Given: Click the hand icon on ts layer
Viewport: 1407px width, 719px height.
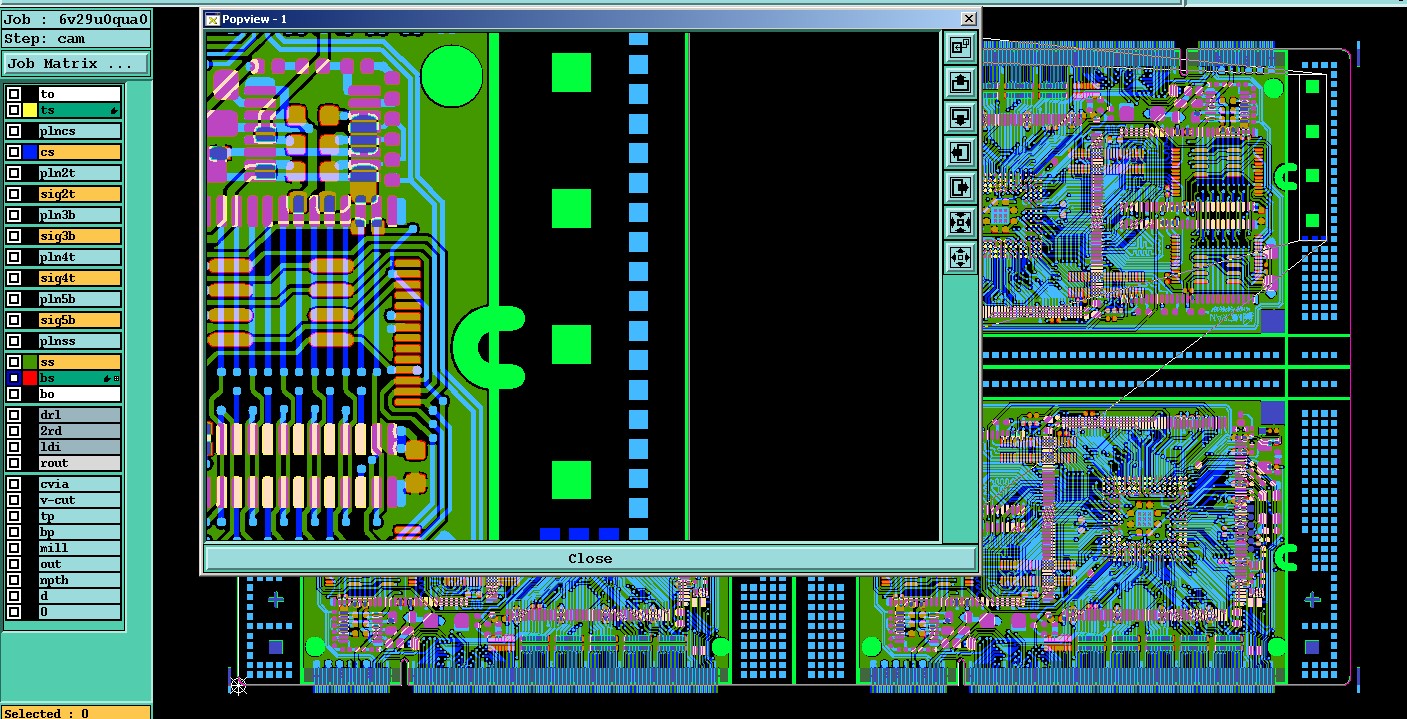Looking at the screenshot, I should (x=113, y=110).
